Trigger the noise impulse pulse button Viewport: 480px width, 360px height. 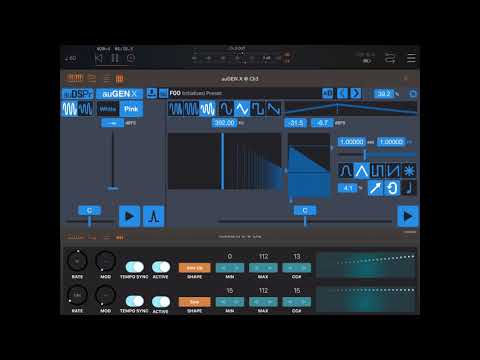pyautogui.click(x=154, y=216)
